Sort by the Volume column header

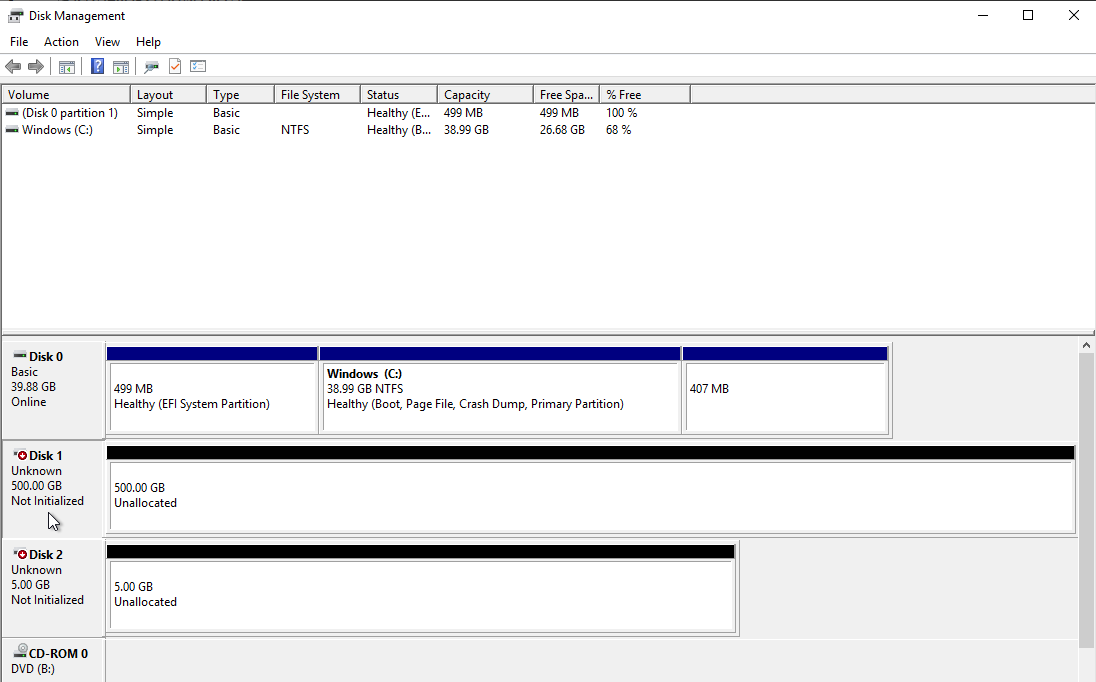tap(66, 94)
